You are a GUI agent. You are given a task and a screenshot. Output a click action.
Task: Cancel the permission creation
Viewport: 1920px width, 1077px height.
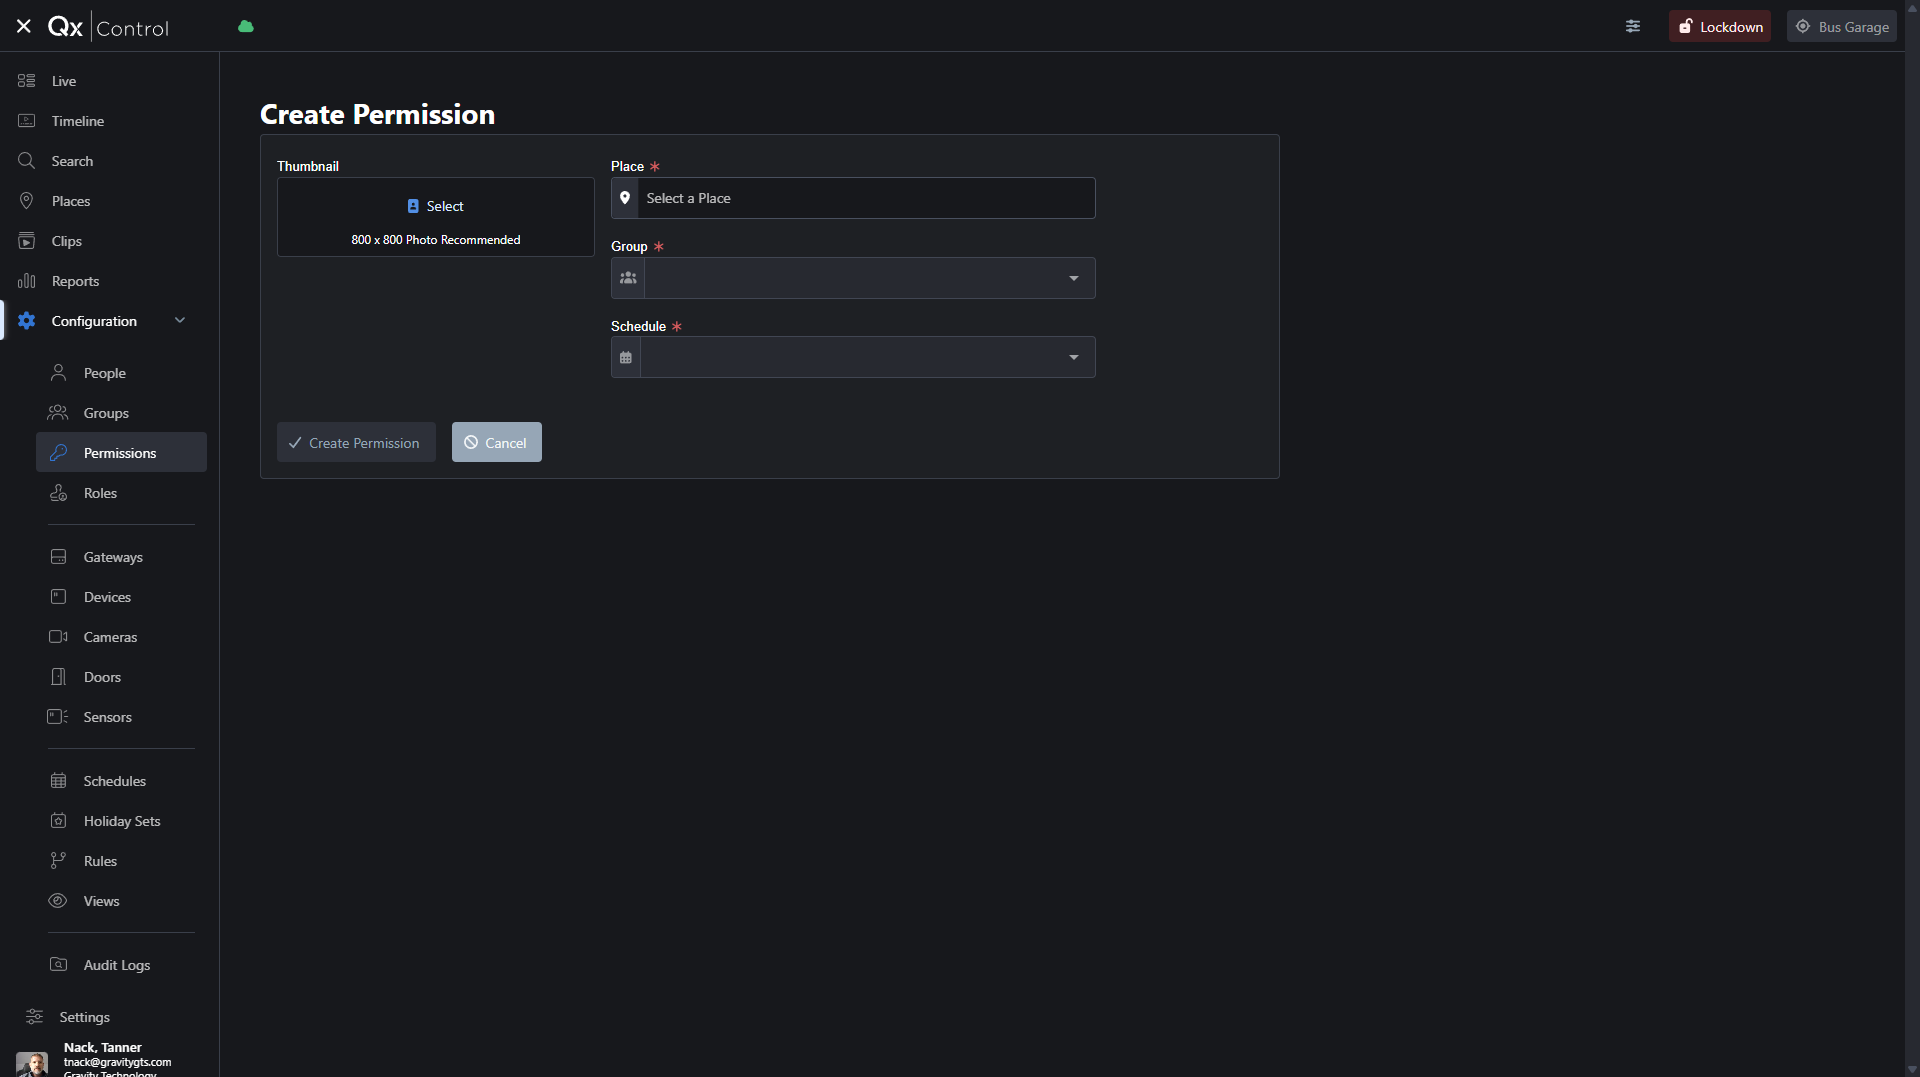pyautogui.click(x=496, y=443)
